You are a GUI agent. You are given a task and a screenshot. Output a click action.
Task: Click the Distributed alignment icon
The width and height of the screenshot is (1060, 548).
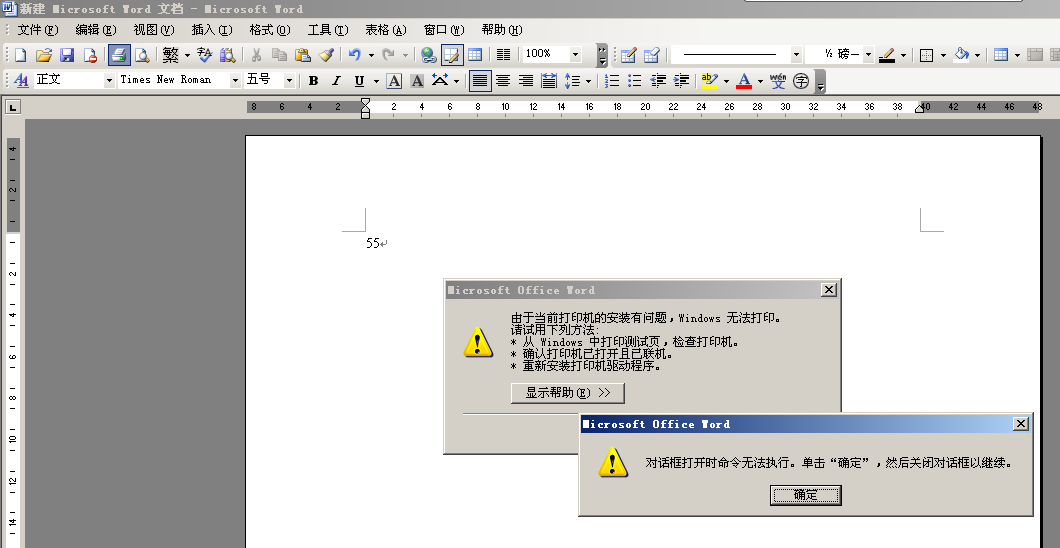tap(549, 81)
